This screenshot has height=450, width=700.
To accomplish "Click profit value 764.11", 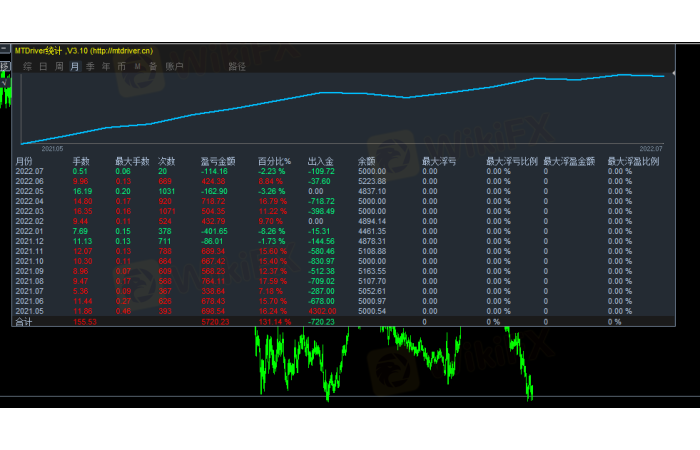I will click(x=213, y=281).
